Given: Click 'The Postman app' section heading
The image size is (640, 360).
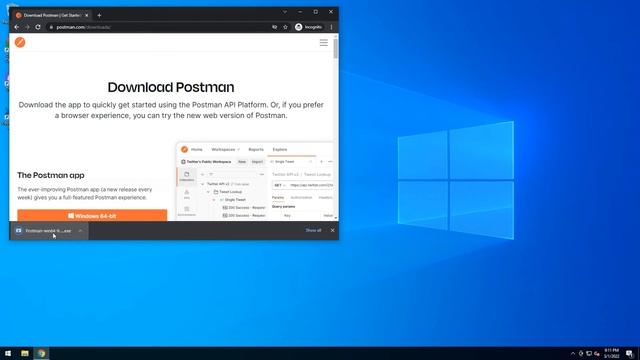Looking at the screenshot, I should pos(51,175).
